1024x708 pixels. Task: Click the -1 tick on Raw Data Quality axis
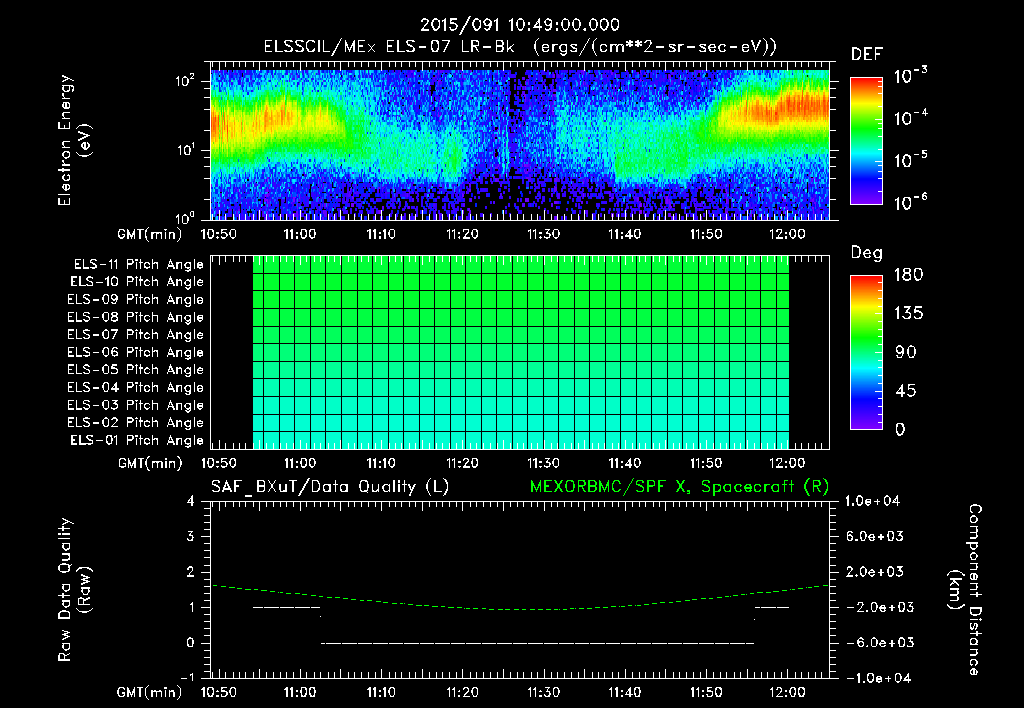pos(187,678)
